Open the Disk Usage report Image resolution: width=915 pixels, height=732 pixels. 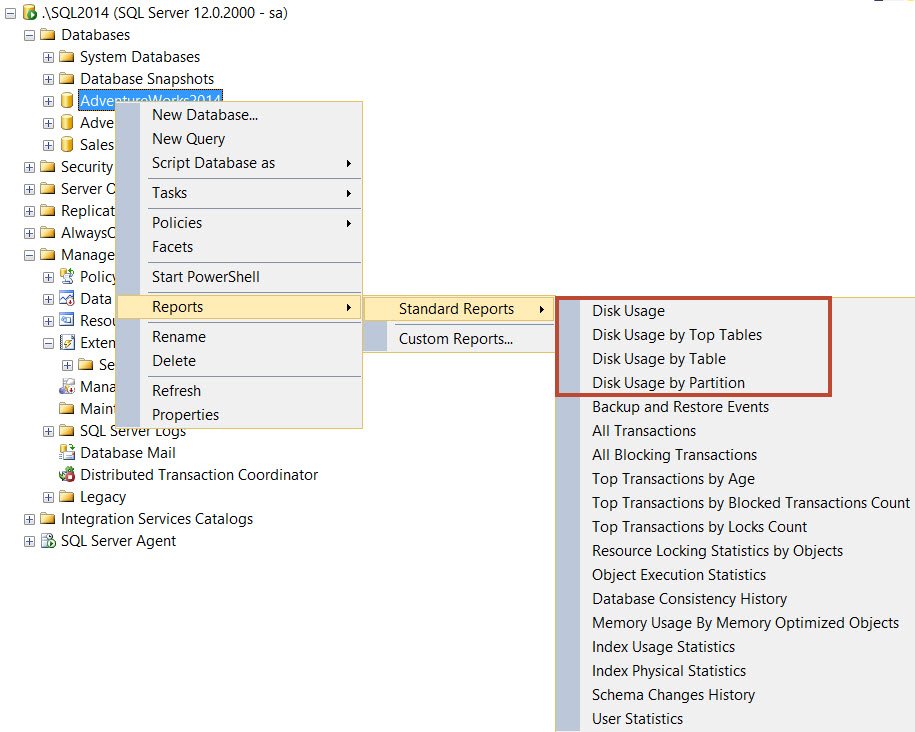[628, 311]
